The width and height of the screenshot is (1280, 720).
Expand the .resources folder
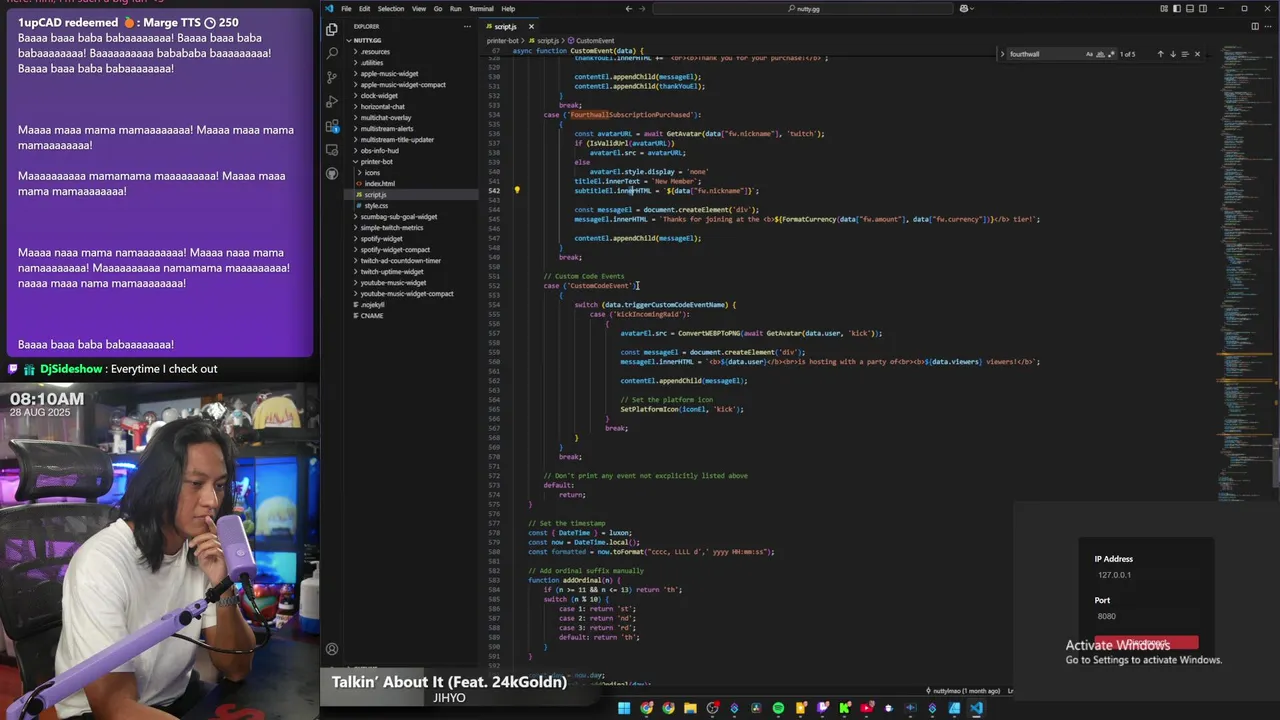coord(355,52)
